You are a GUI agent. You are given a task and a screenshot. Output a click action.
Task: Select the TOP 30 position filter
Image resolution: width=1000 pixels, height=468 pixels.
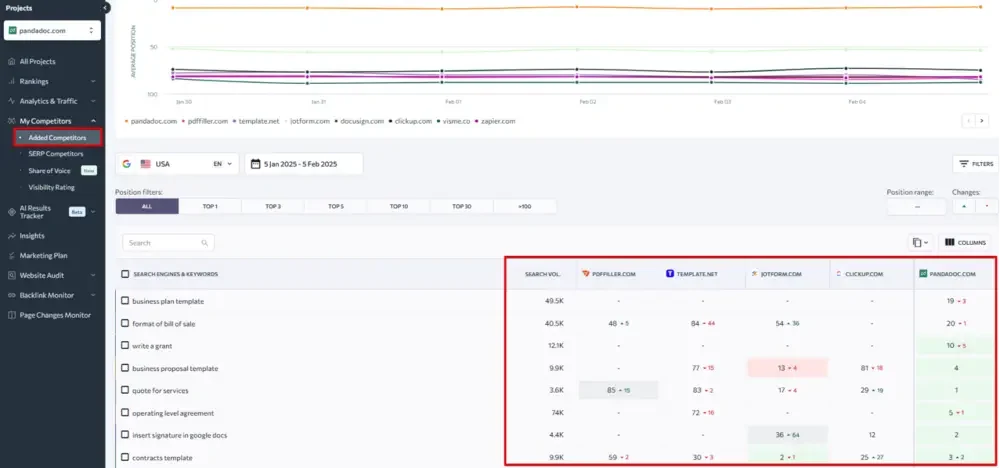pos(462,207)
